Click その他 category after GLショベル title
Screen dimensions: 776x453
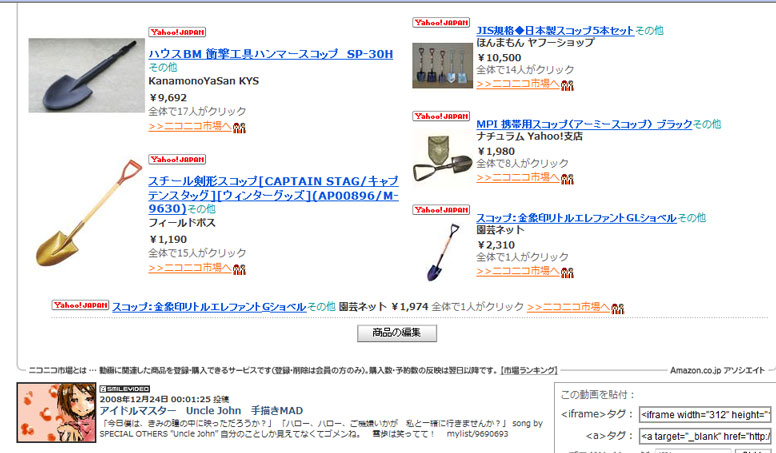(x=692, y=218)
